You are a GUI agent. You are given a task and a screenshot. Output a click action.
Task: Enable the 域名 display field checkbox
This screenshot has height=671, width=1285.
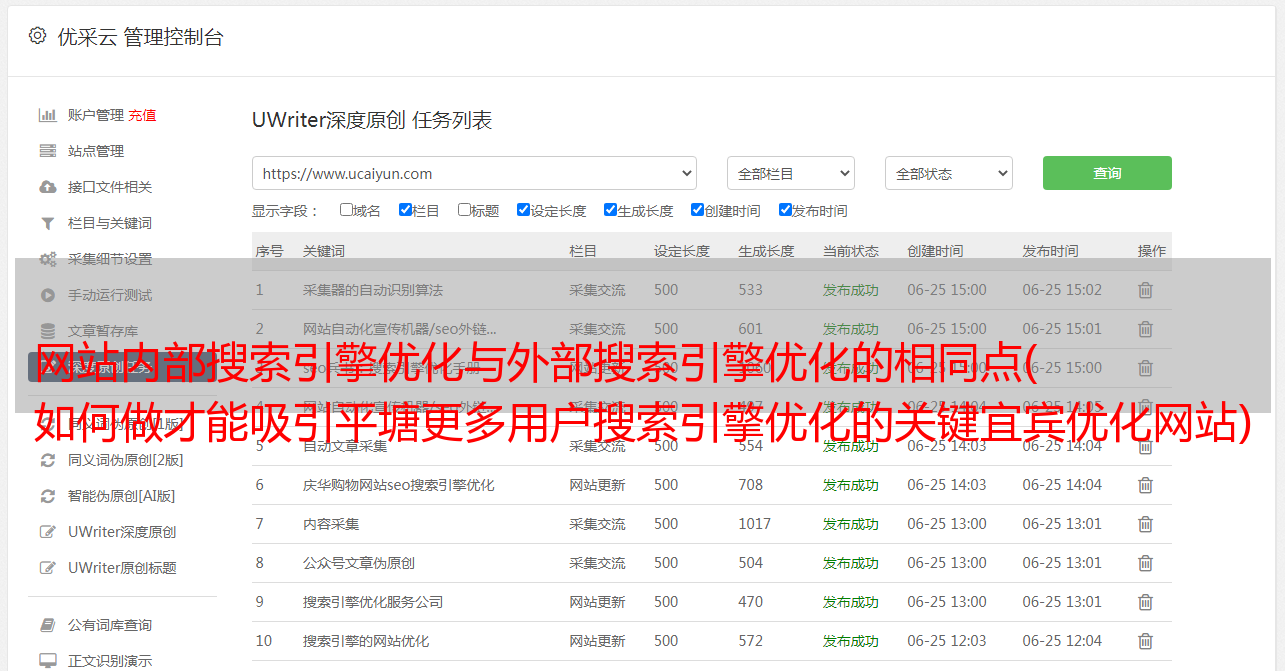346,210
